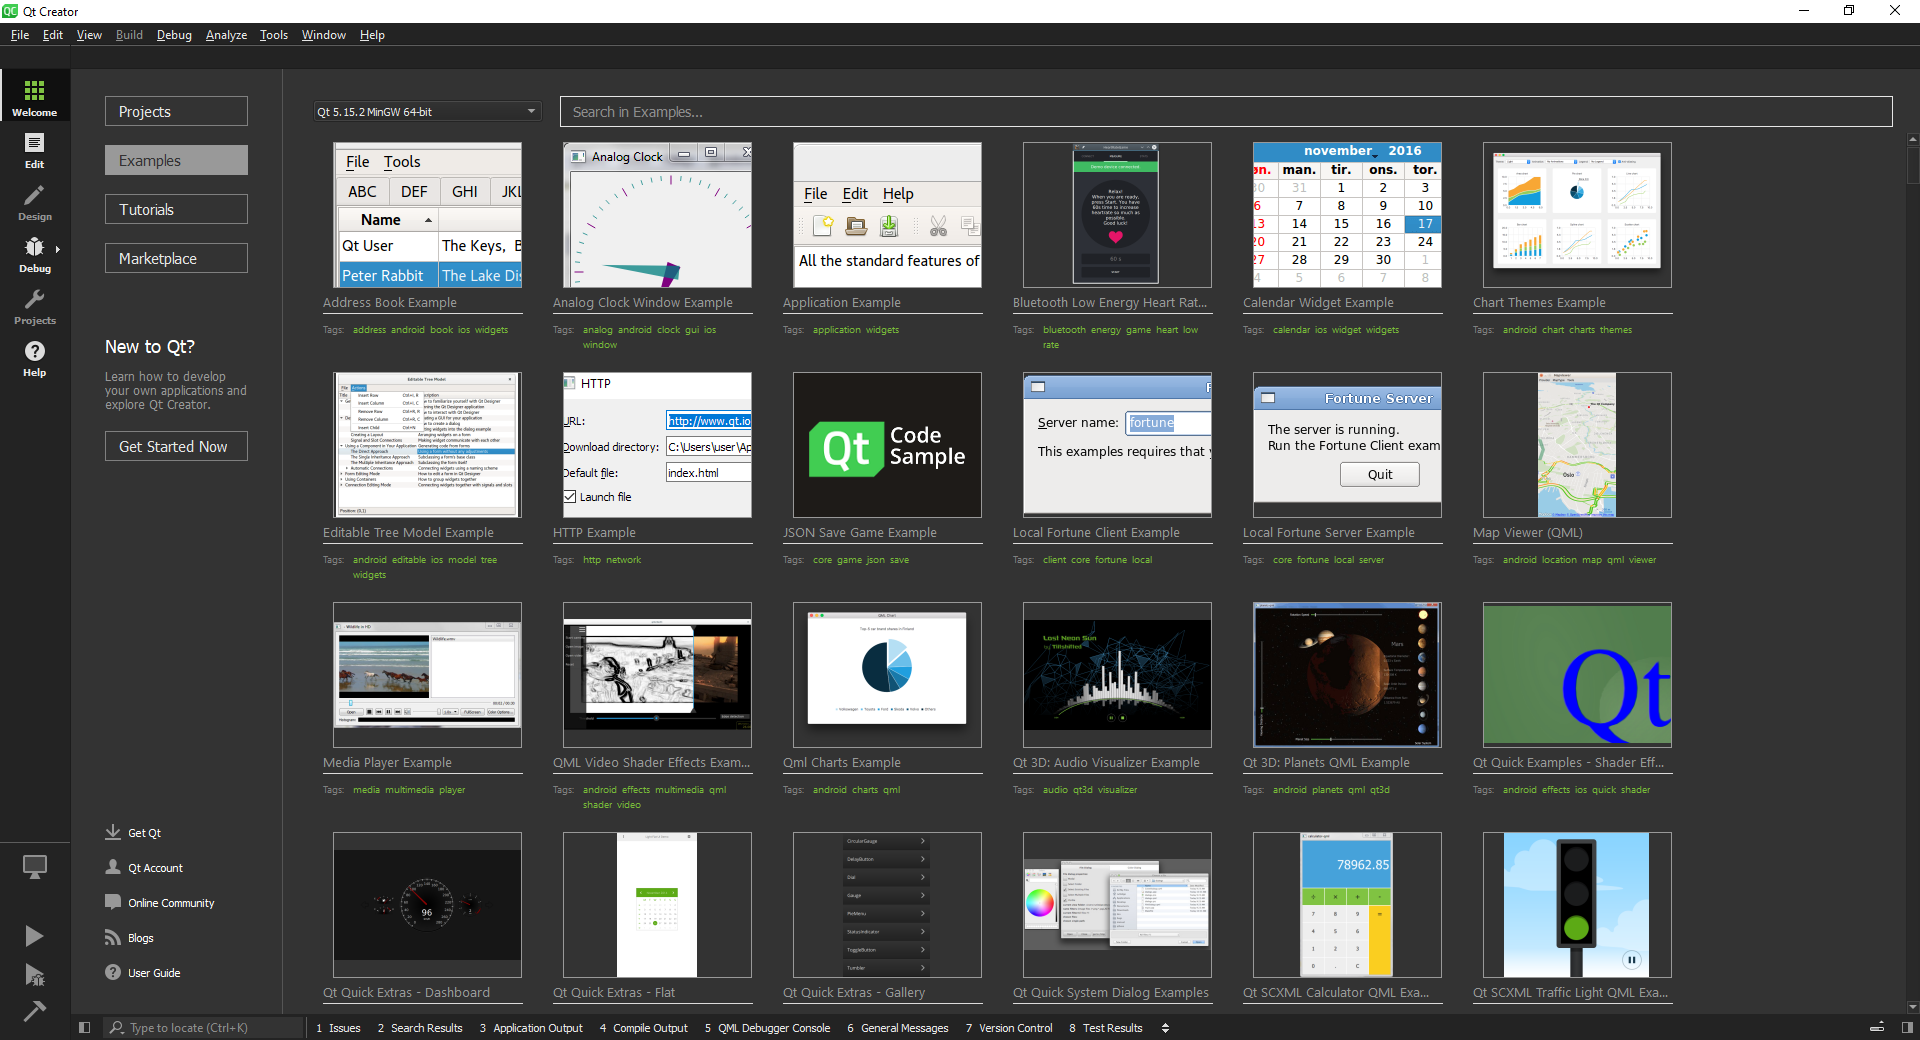This screenshot has width=1920, height=1040.
Task: Open the Projects mode in the sidebar
Action: (x=35, y=305)
